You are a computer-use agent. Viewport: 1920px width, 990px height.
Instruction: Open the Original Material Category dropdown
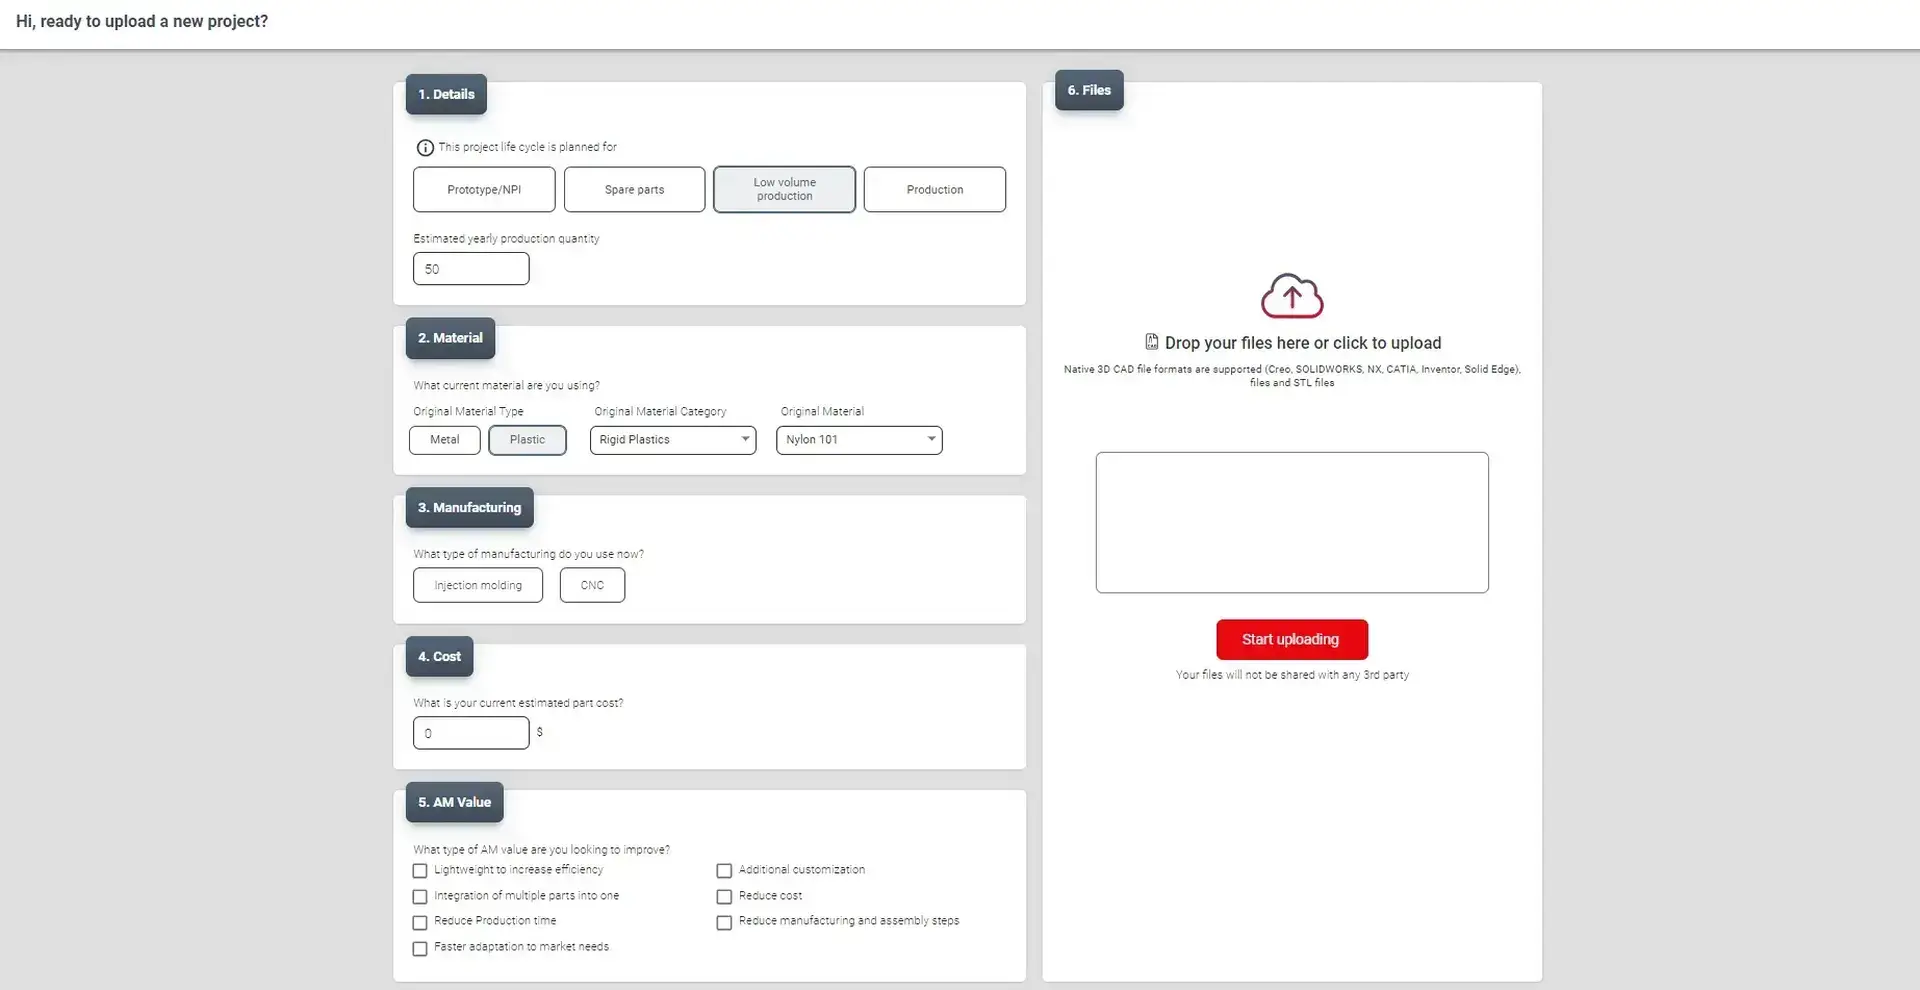point(672,440)
